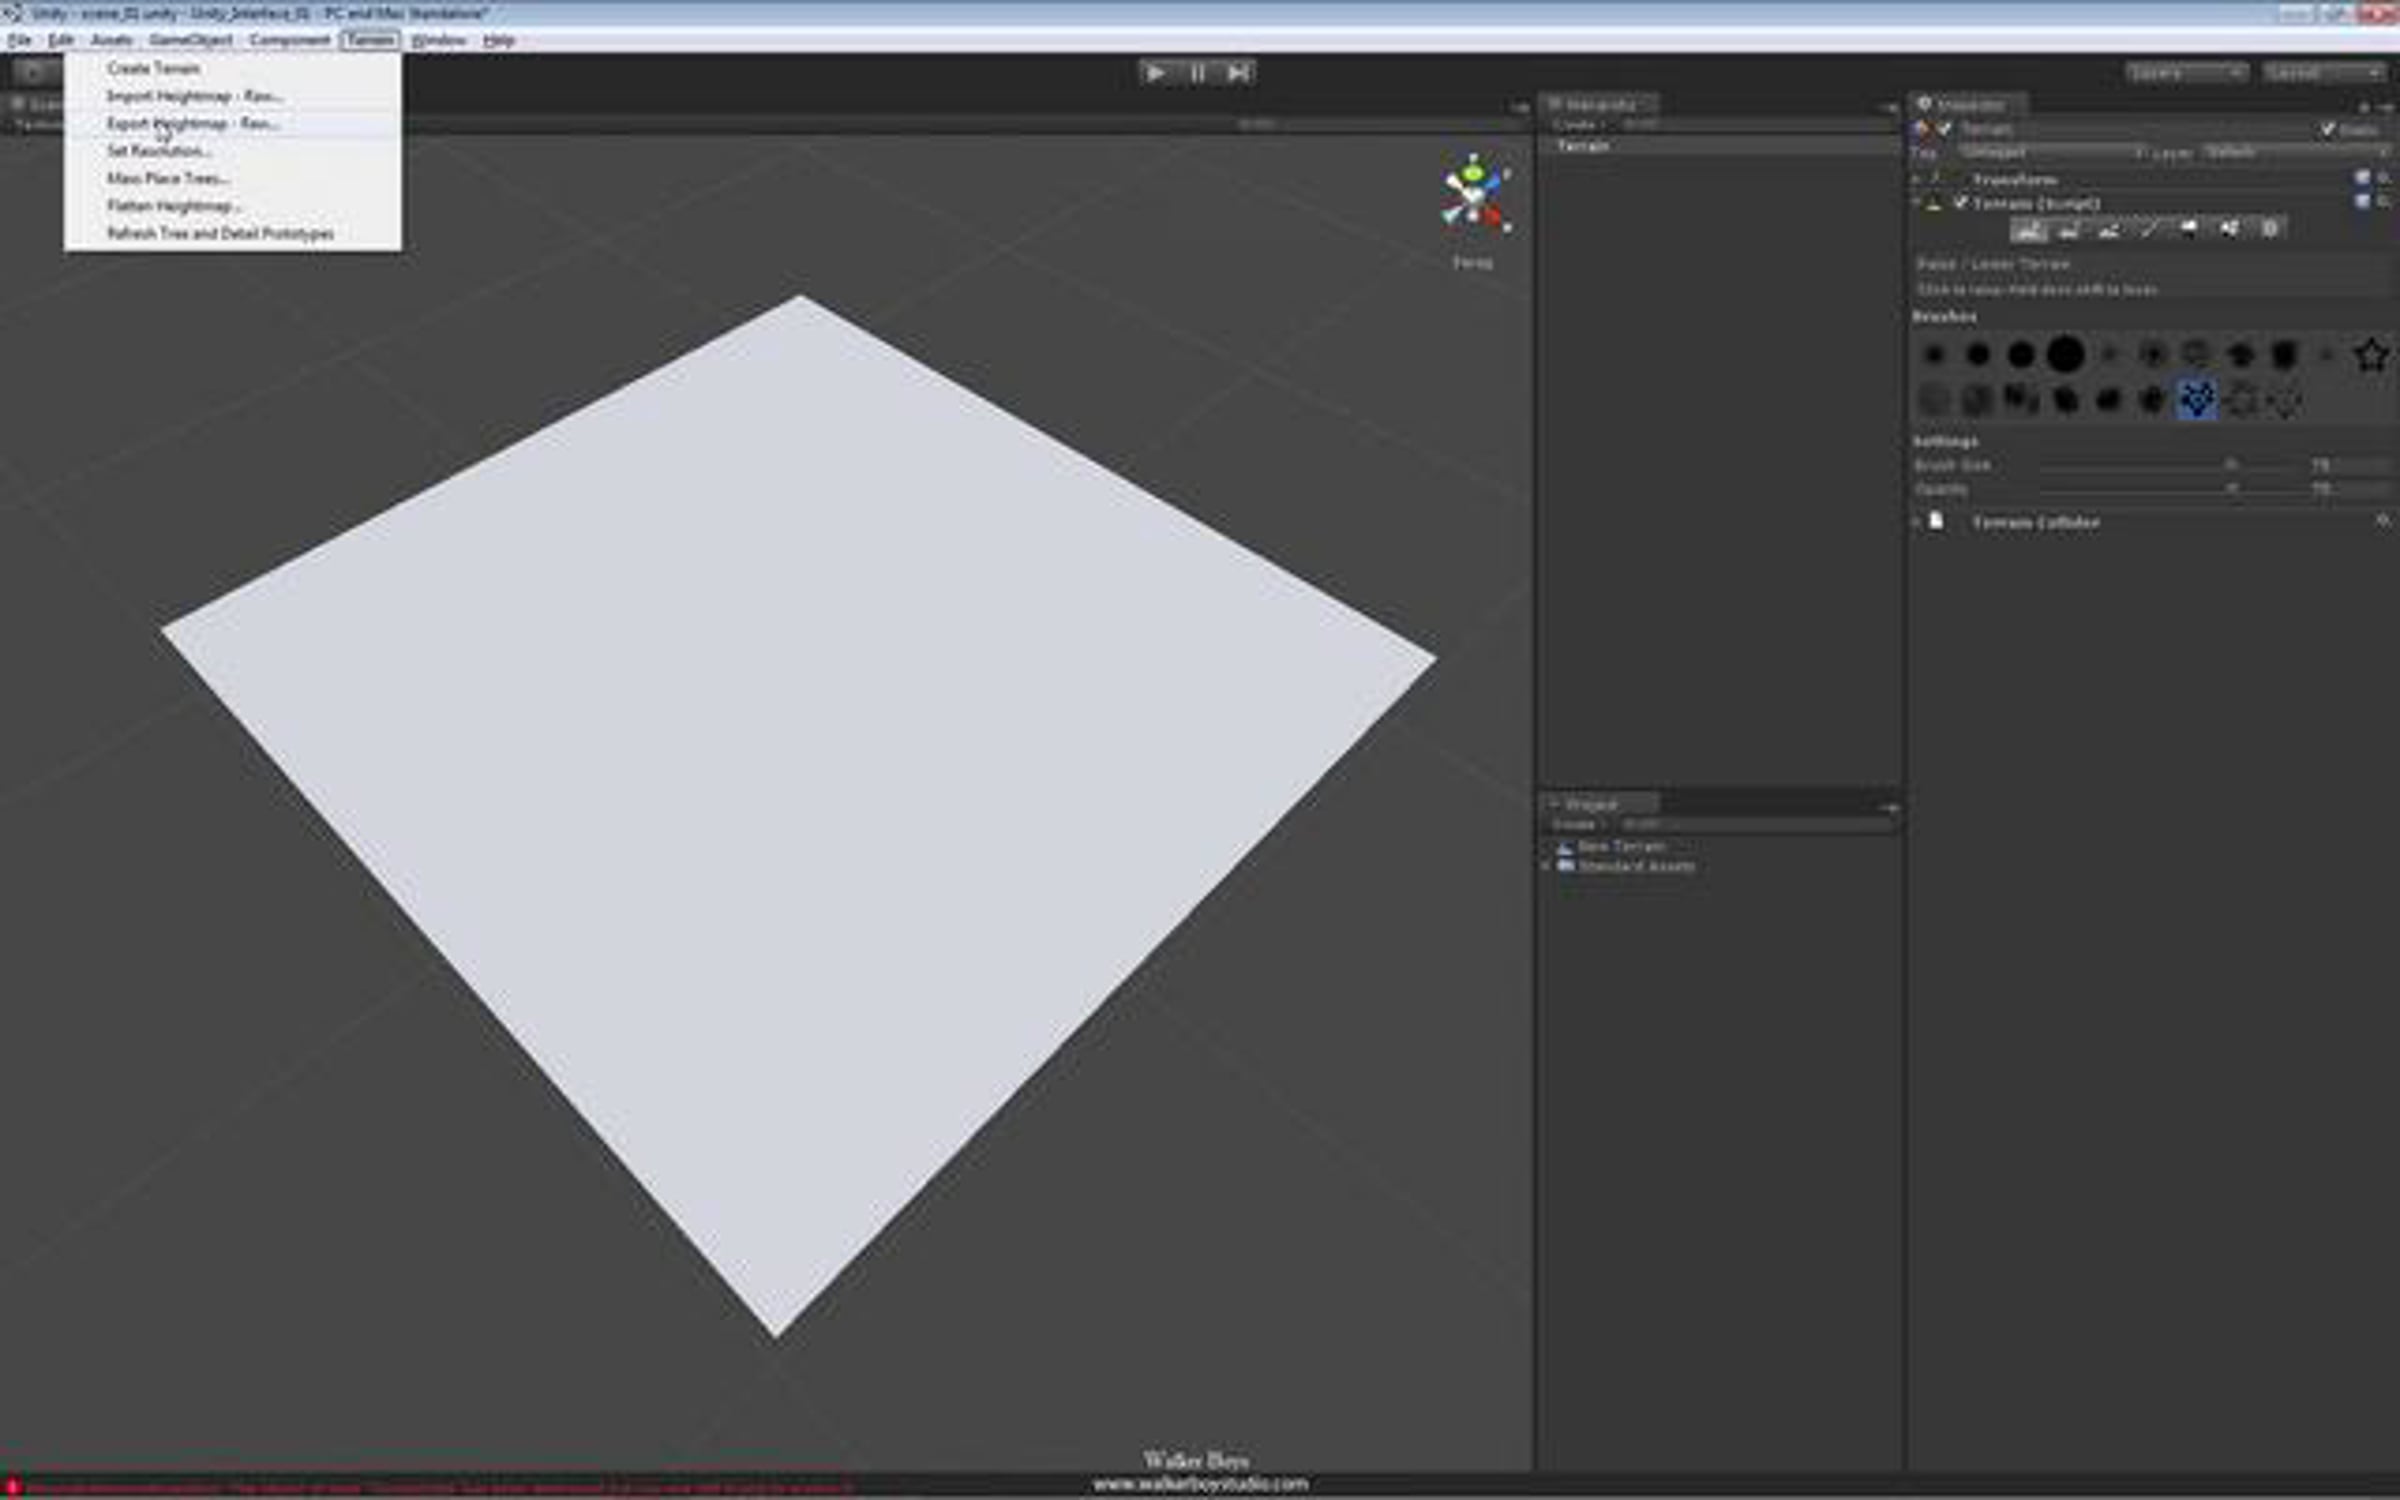The height and width of the screenshot is (1500, 2400).
Task: Open the Assets menu
Action: pos(111,40)
